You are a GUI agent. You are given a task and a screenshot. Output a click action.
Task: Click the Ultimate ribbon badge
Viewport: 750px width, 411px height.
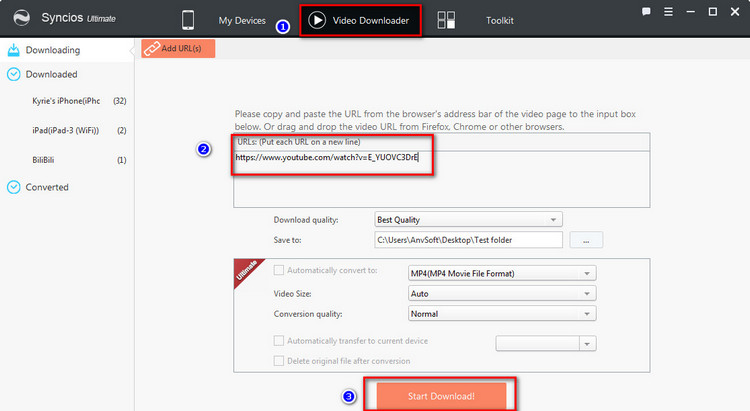point(247,271)
